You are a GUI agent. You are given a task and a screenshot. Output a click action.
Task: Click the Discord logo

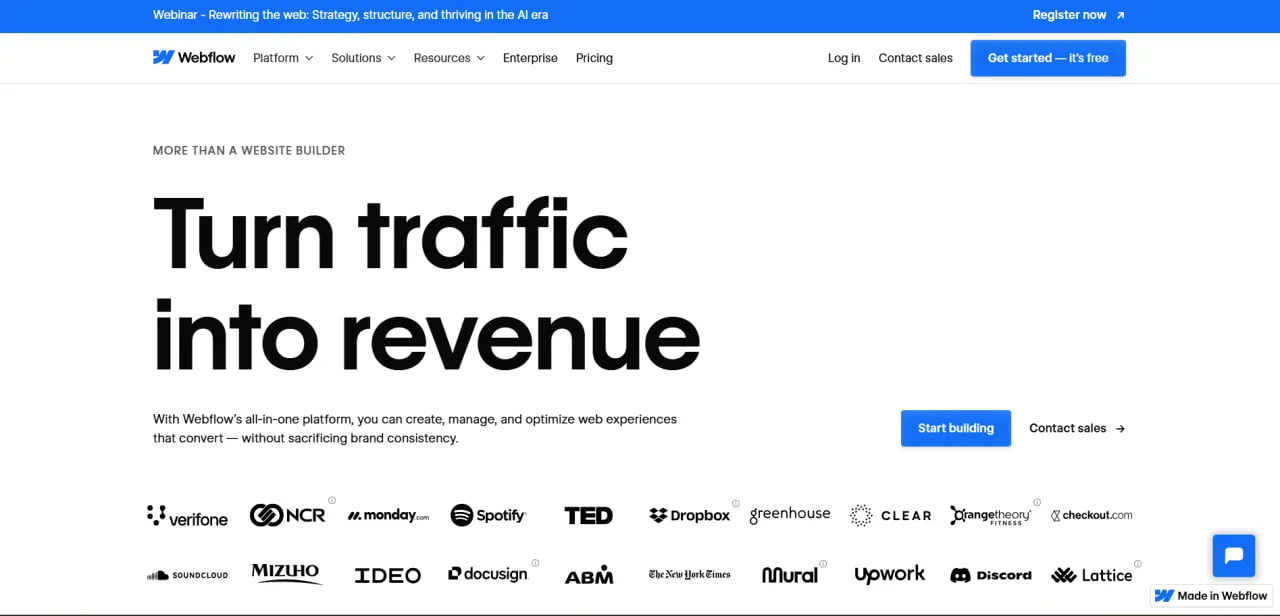point(991,575)
